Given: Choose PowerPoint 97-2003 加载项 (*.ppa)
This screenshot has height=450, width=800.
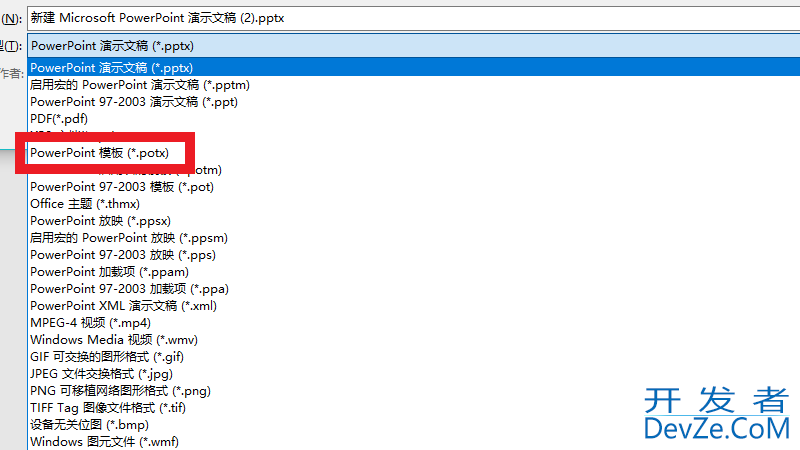Looking at the screenshot, I should (x=129, y=289).
